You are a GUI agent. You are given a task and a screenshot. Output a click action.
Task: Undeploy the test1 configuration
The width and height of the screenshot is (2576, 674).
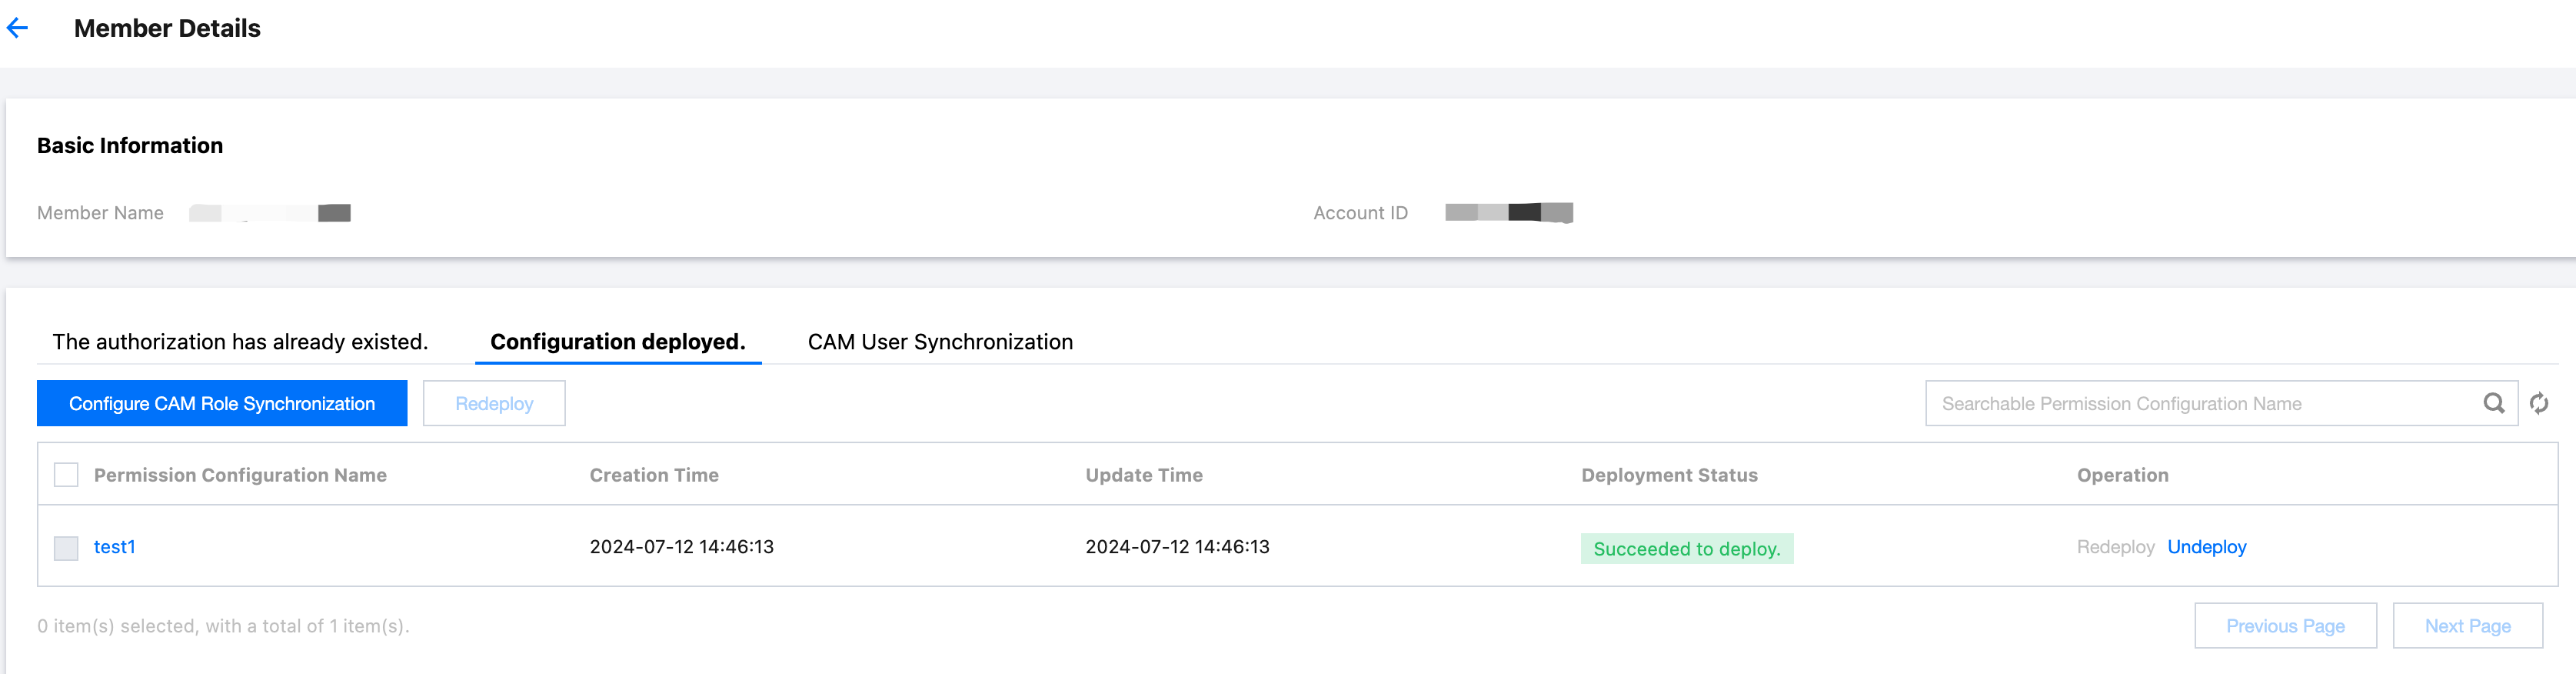point(2206,547)
